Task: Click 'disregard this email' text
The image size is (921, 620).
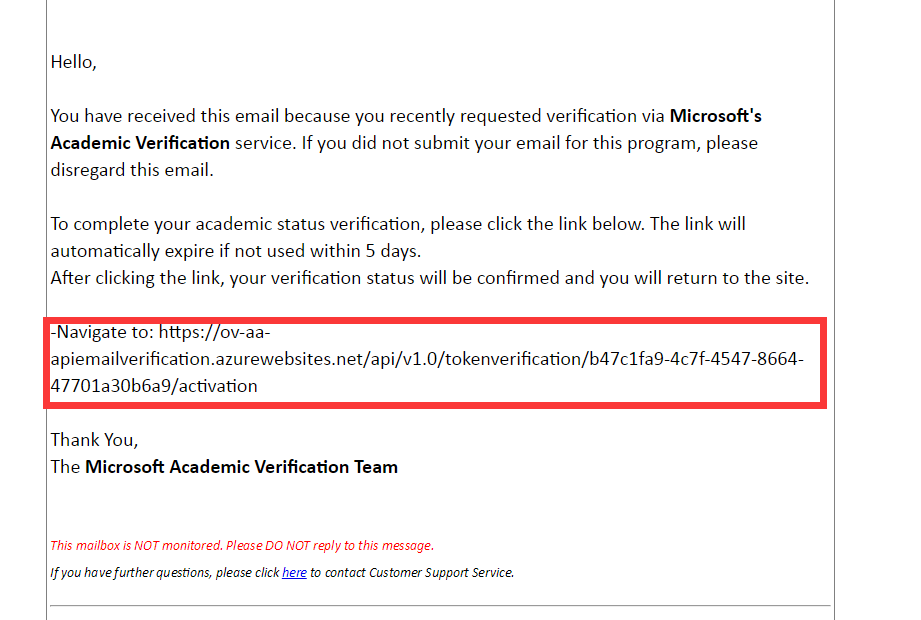Action: pyautogui.click(x=131, y=169)
